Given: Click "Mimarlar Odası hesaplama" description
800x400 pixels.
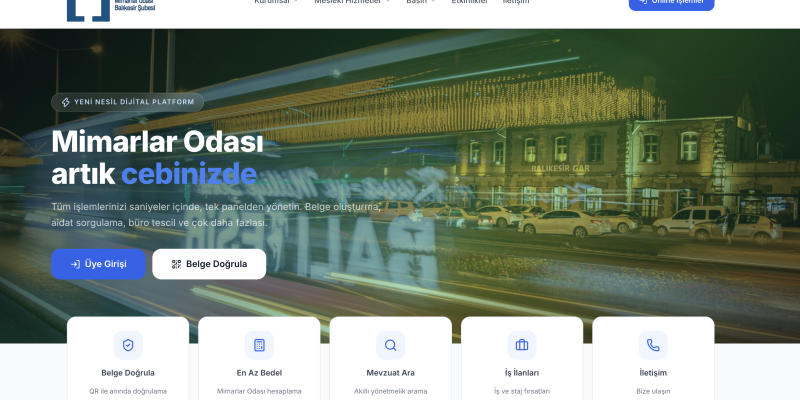Looking at the screenshot, I should pos(259,391).
